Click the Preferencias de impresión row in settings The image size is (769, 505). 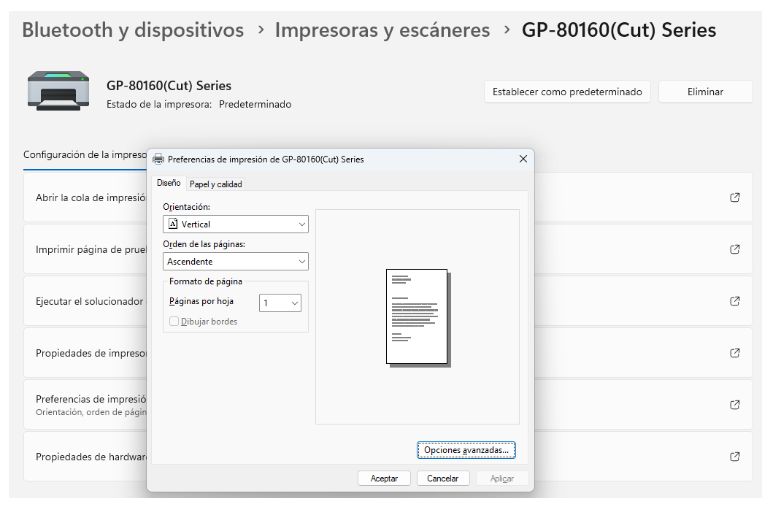pos(387,405)
